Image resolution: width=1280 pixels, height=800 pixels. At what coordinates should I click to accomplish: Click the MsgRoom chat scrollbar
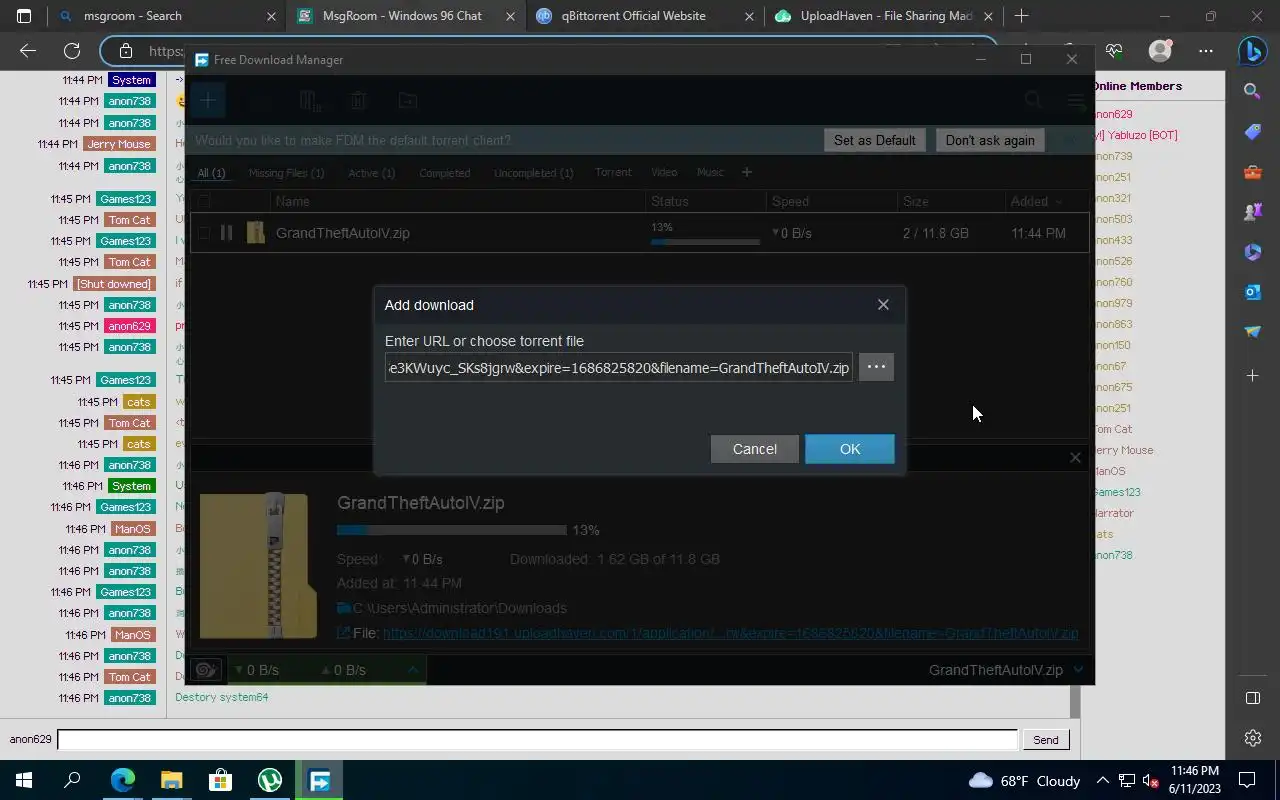(1075, 700)
